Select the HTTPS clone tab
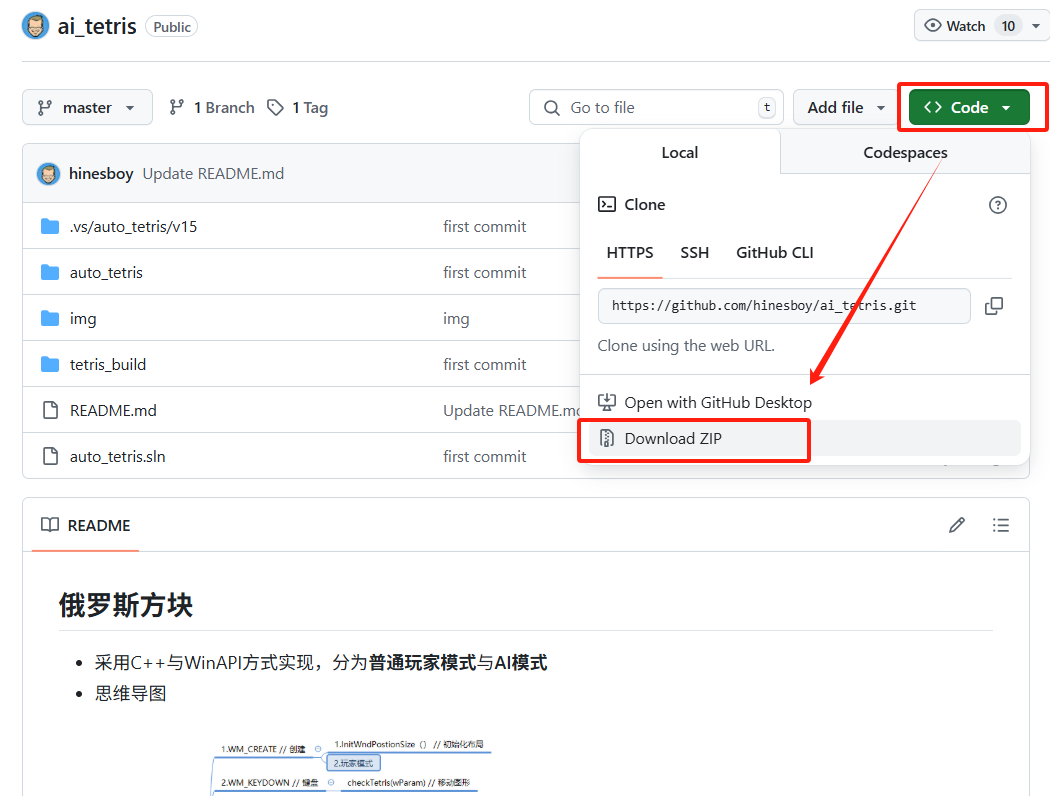The image size is (1050, 796). point(629,252)
